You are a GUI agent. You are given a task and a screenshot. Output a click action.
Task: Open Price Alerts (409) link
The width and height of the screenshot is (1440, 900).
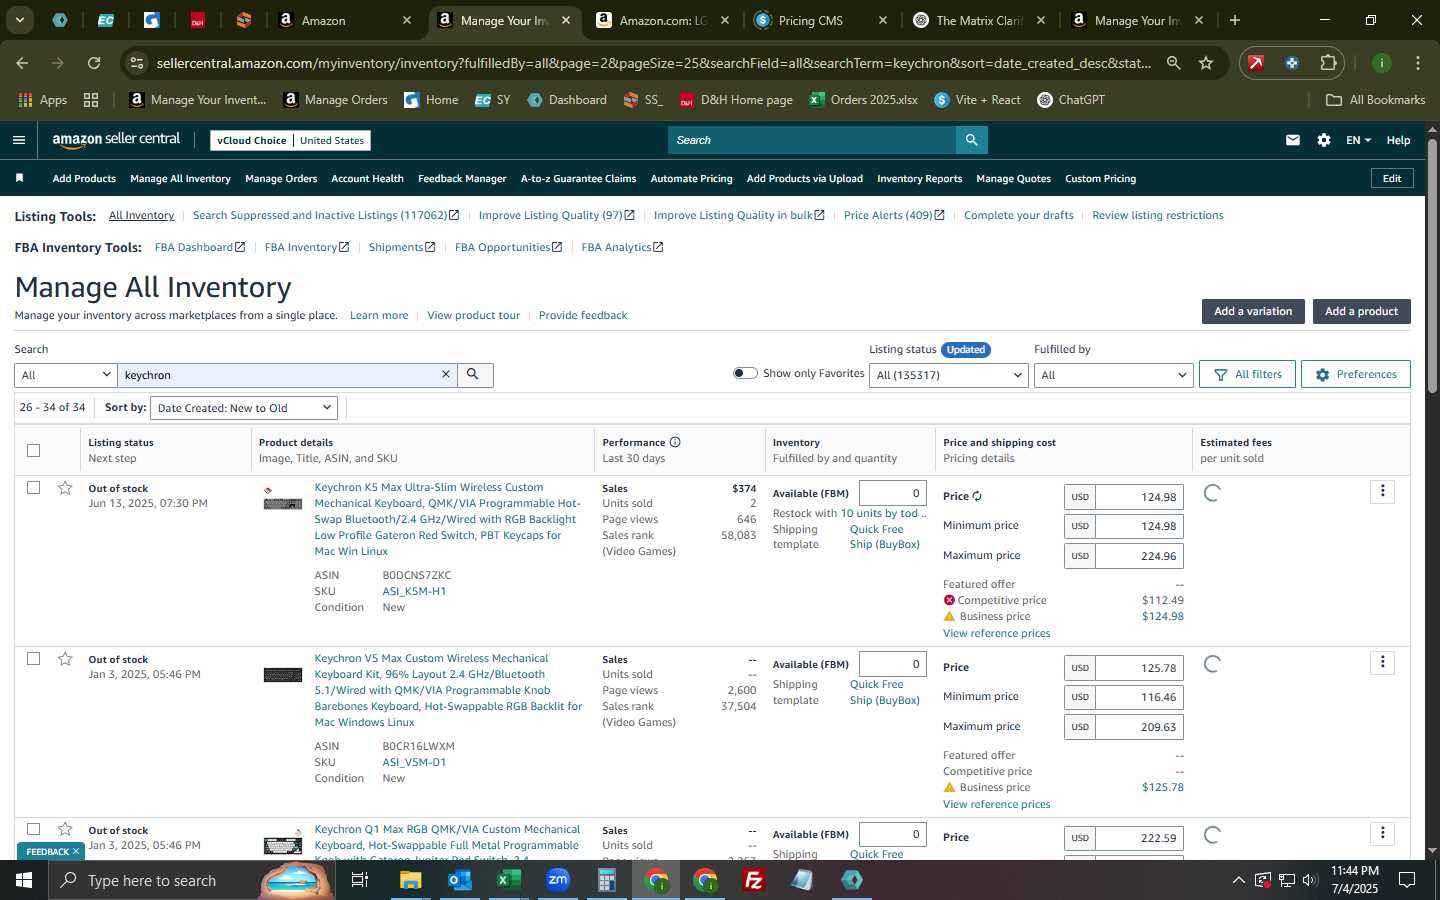point(893,215)
